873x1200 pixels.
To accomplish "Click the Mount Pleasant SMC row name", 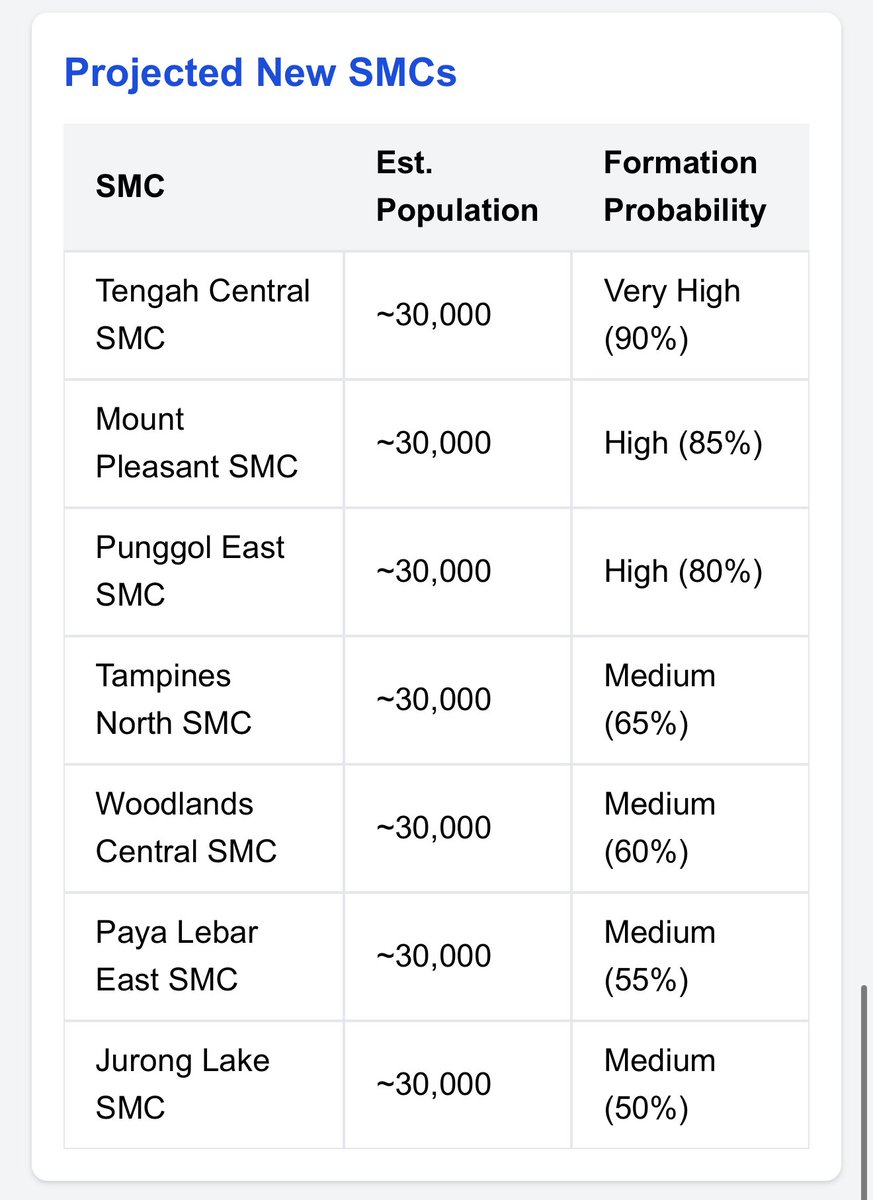I will (197, 443).
